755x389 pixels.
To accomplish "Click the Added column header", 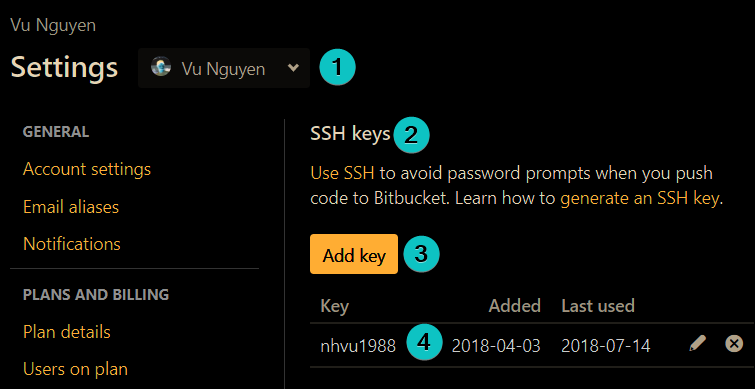I will point(515,306).
